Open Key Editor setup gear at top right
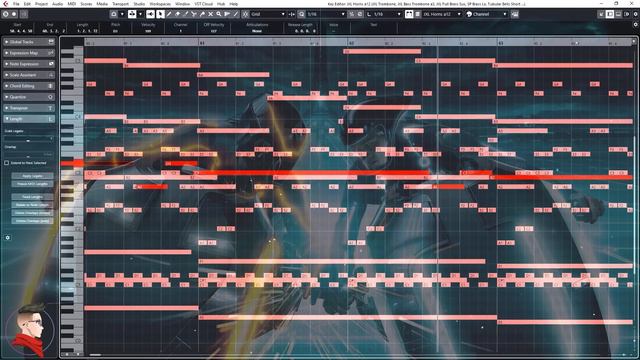Screen dimensions: 640x360 [635, 14]
